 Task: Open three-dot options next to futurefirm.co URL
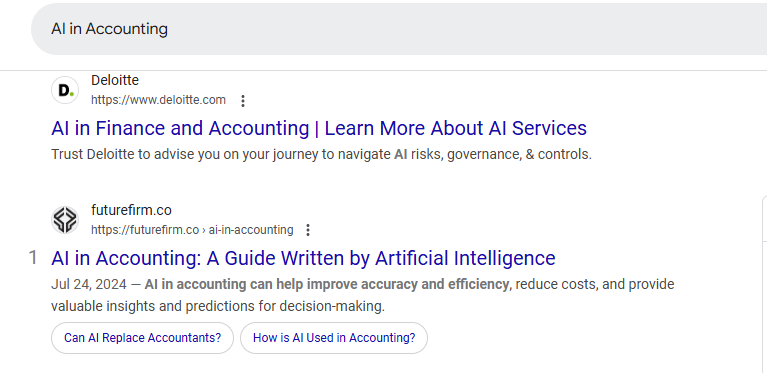308,230
